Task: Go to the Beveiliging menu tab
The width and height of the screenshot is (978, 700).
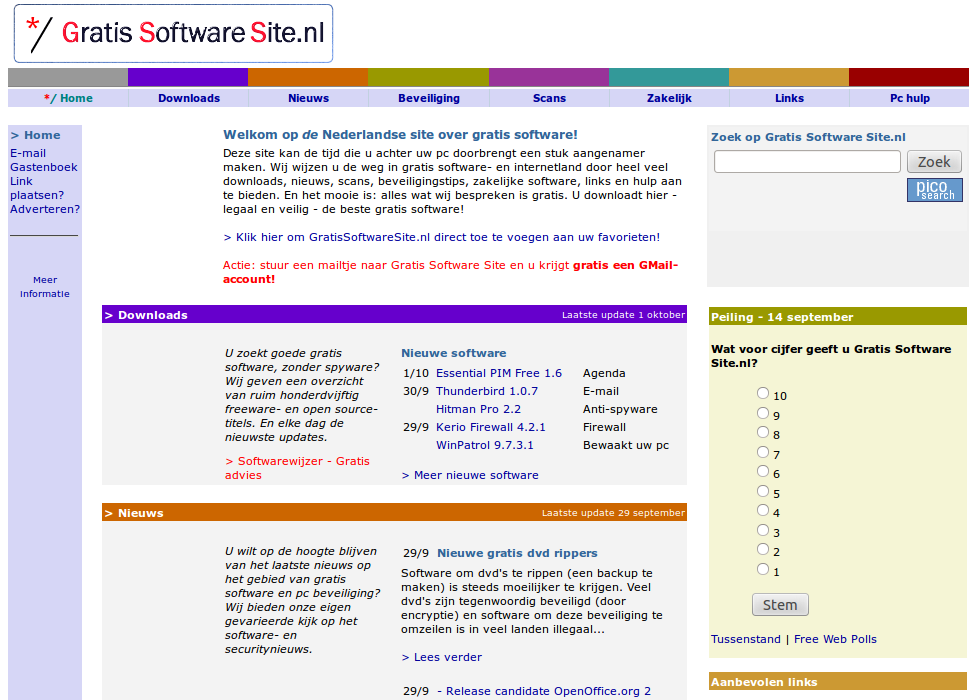Action: point(428,98)
